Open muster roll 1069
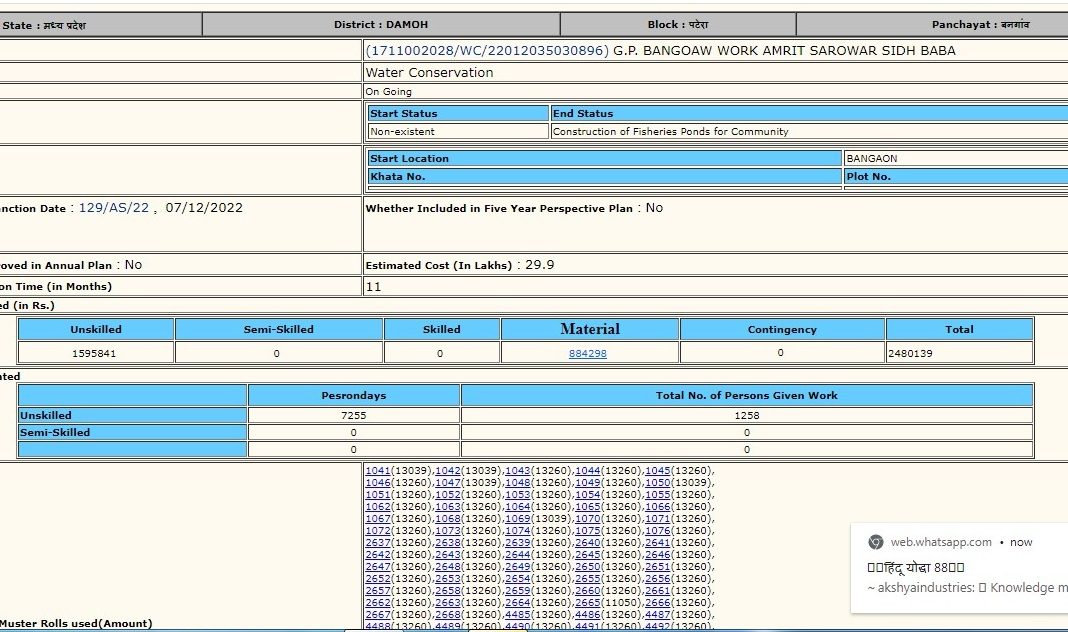The width and height of the screenshot is (1068, 632). pos(518,519)
